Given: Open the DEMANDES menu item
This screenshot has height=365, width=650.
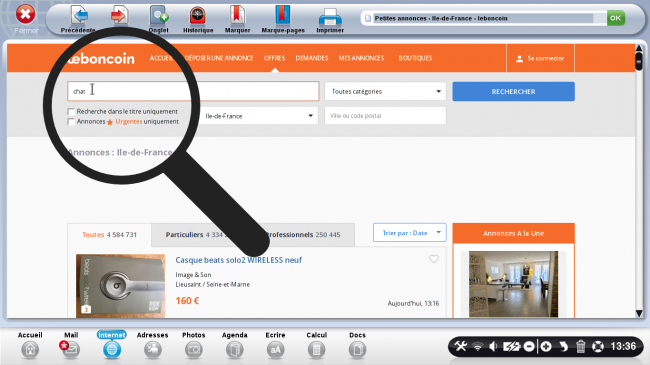Looking at the screenshot, I should [312, 58].
